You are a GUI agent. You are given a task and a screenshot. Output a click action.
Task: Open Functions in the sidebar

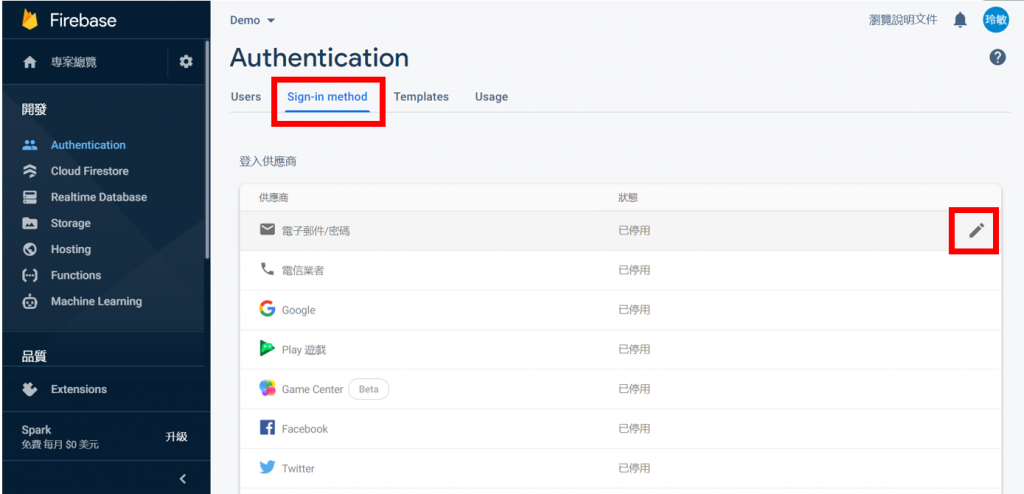[x=76, y=275]
